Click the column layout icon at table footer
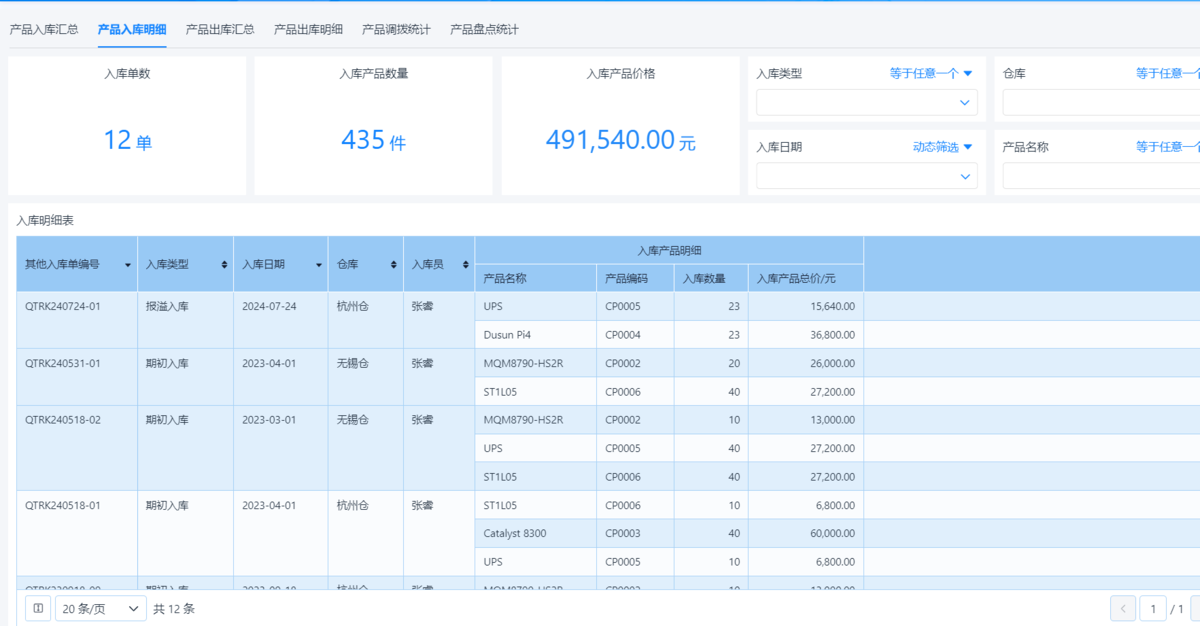The image size is (1200, 626). pyautogui.click(x=38, y=608)
